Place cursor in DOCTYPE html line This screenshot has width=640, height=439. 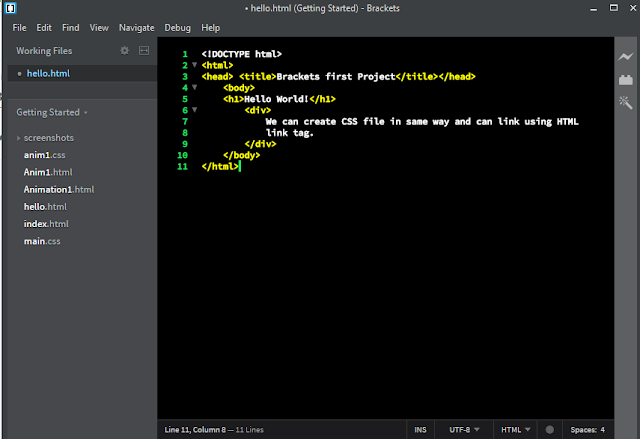pos(242,54)
